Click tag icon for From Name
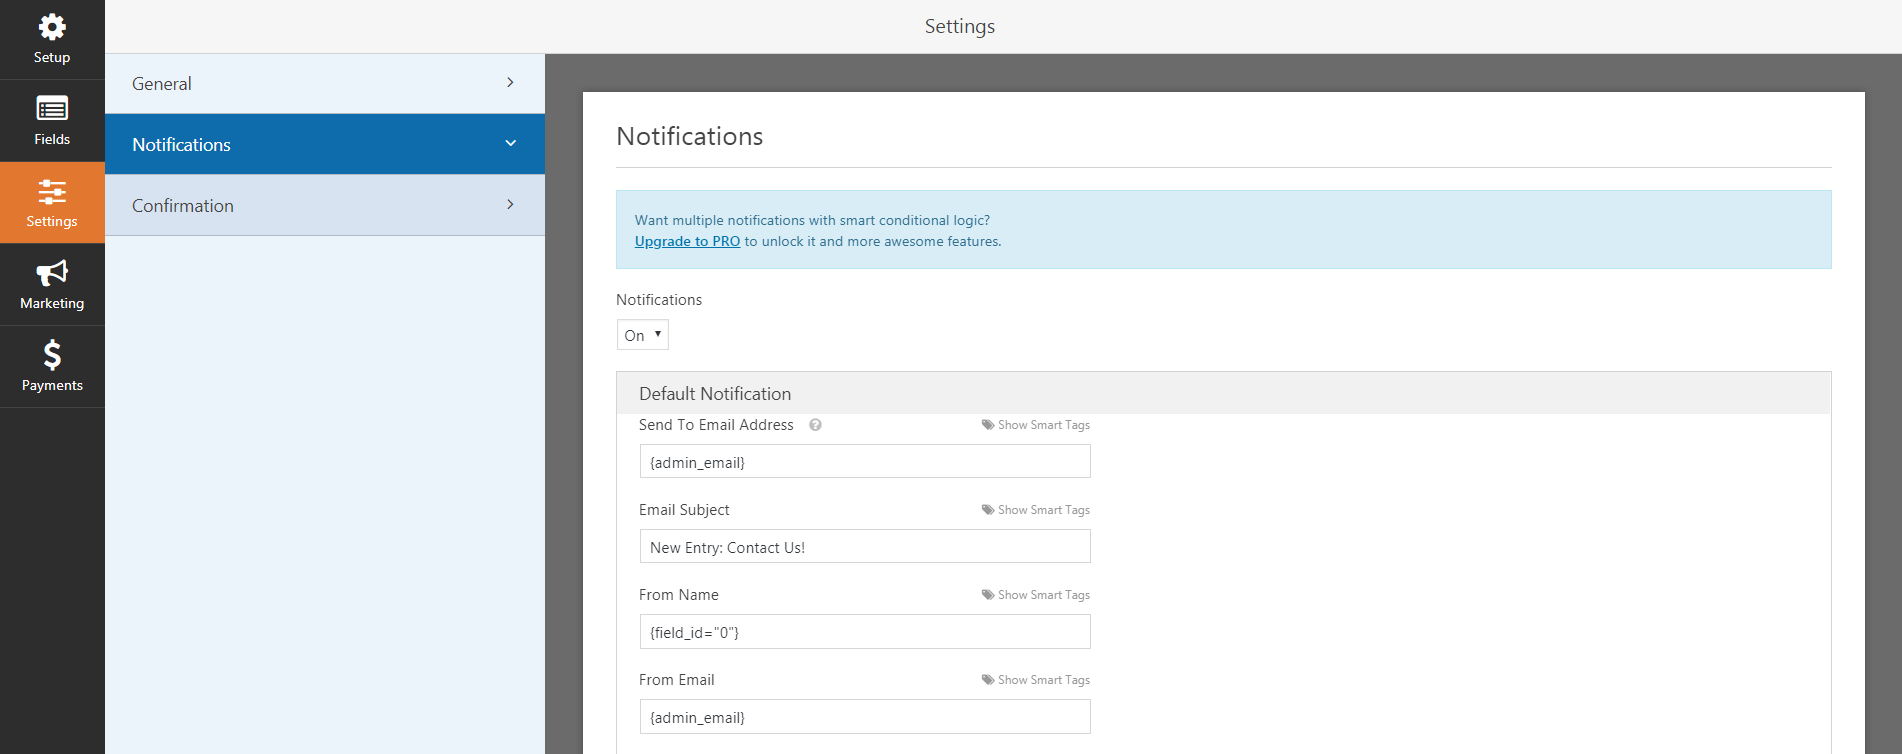Viewport: 1902px width, 754px height. [988, 595]
